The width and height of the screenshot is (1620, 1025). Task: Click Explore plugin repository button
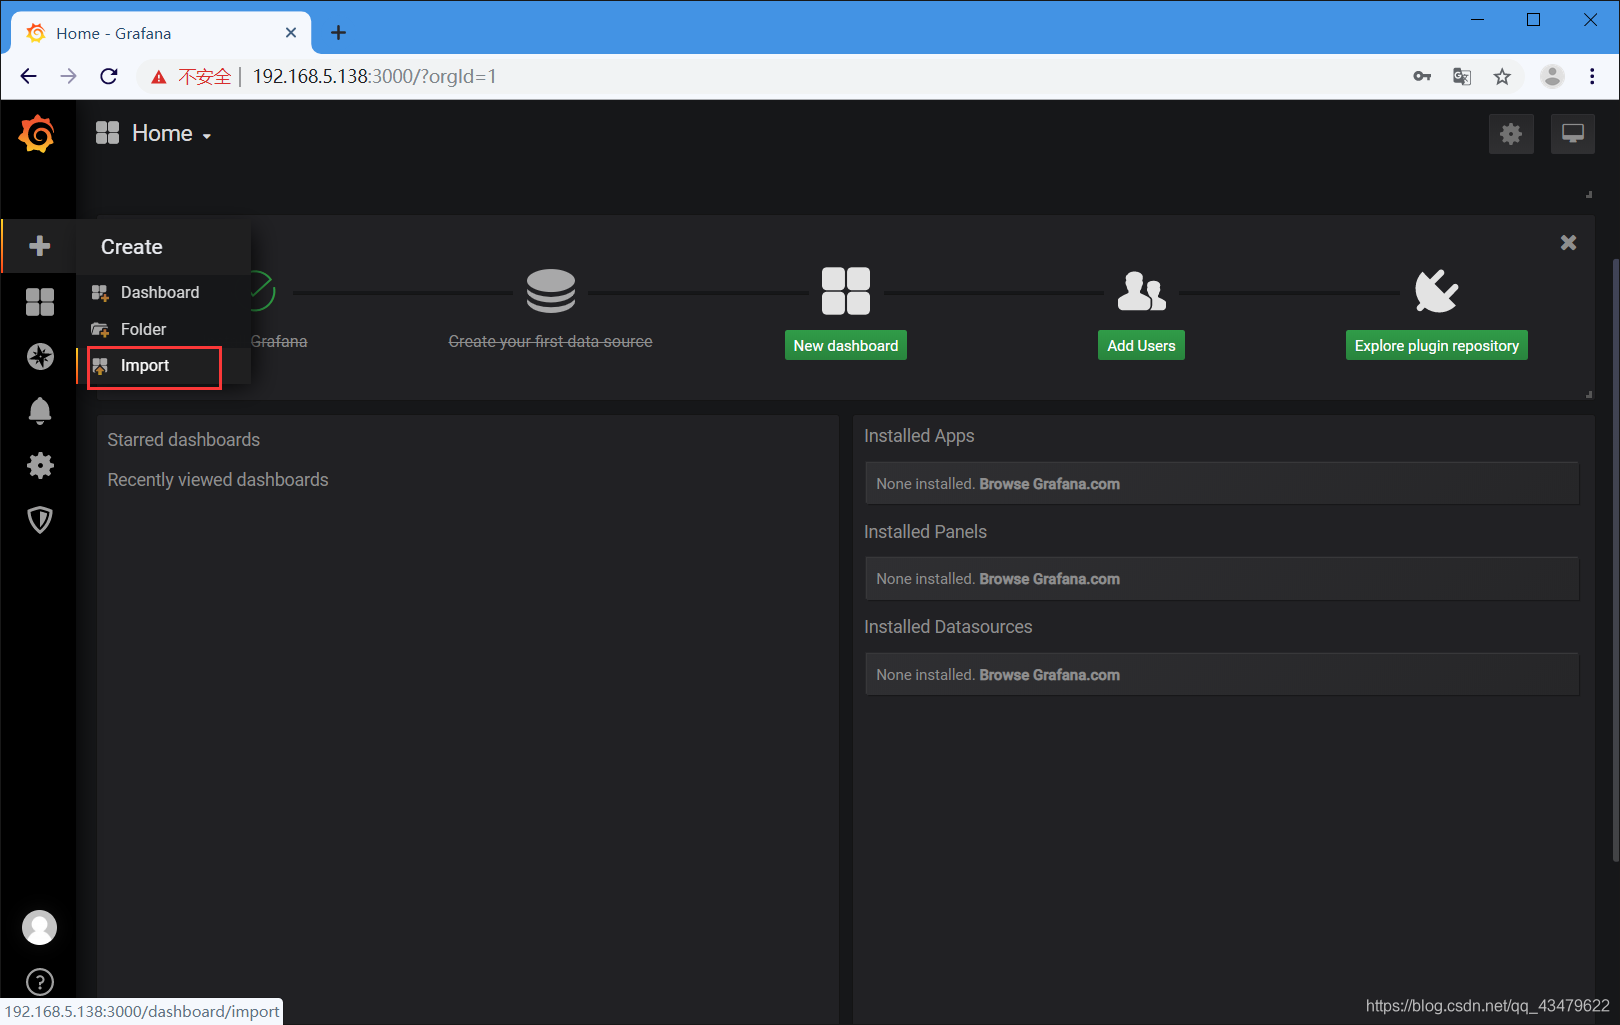click(1436, 345)
